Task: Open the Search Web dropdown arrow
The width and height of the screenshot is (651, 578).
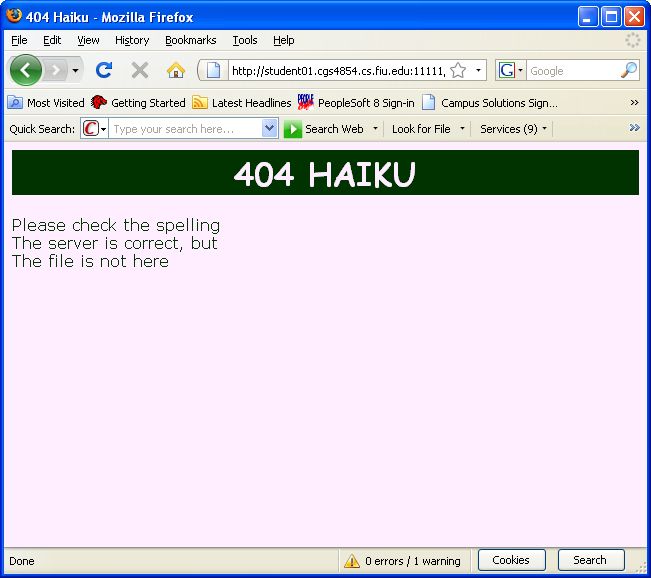Action: pyautogui.click(x=375, y=128)
